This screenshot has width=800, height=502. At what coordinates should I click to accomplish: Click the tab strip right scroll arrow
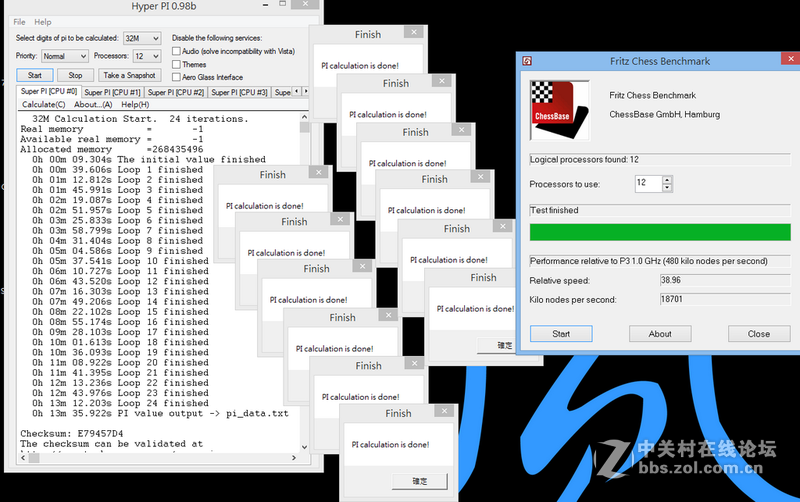point(306,91)
